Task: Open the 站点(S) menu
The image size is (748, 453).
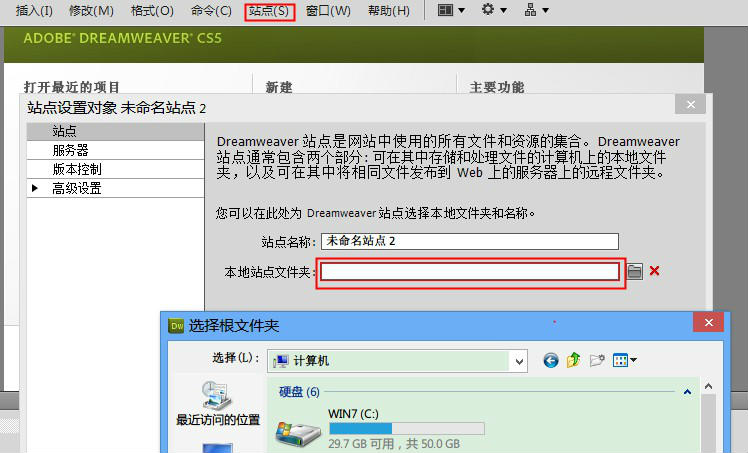Action: pyautogui.click(x=270, y=11)
